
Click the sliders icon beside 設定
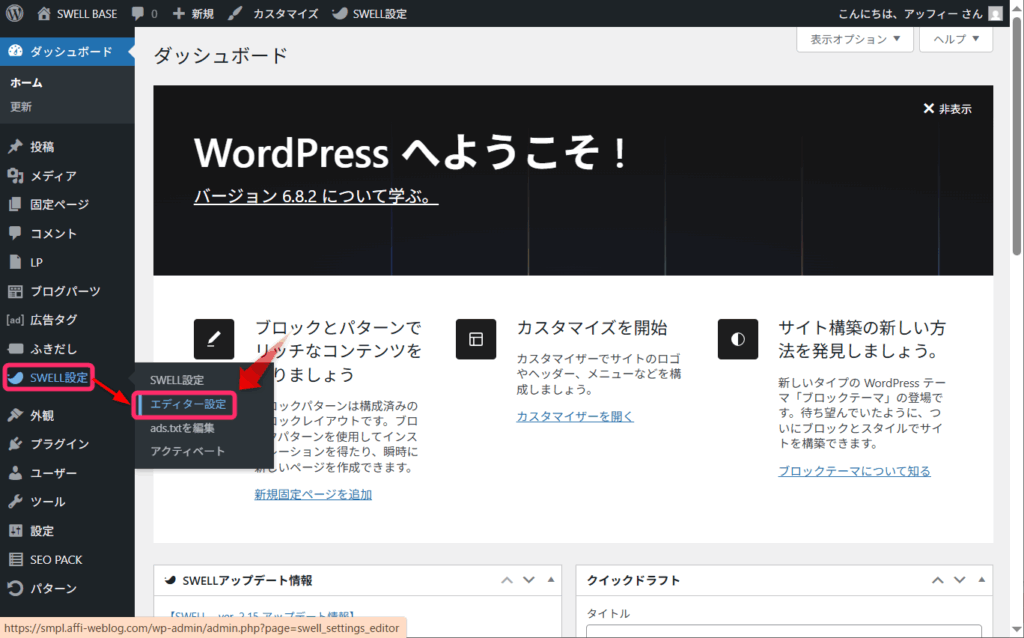pyautogui.click(x=15, y=531)
